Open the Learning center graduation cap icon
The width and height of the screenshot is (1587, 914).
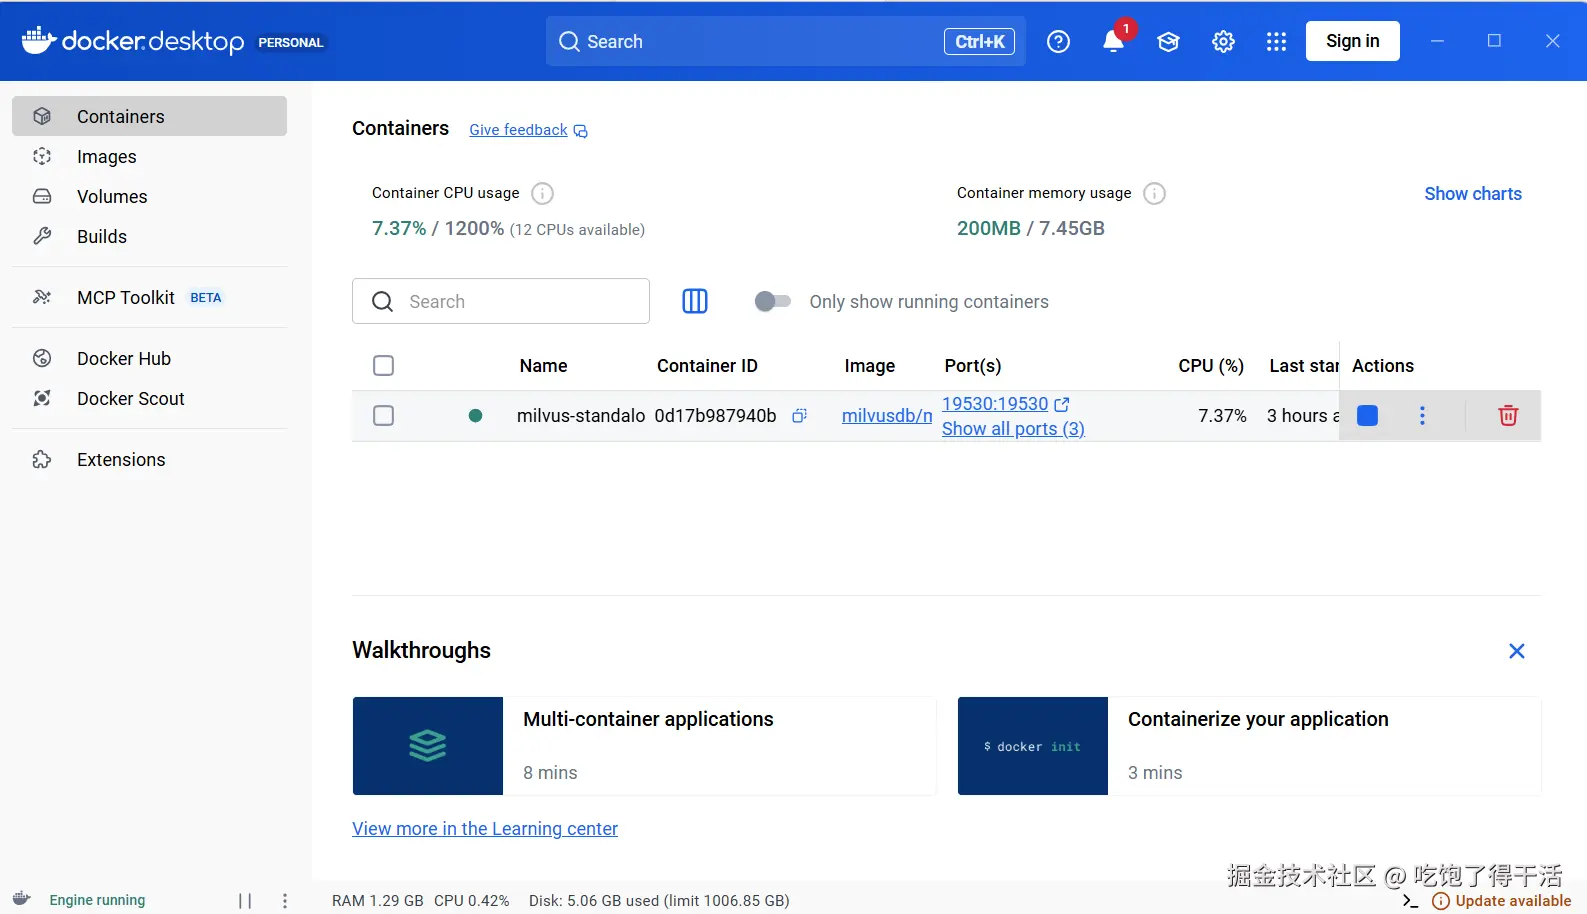tap(1168, 41)
